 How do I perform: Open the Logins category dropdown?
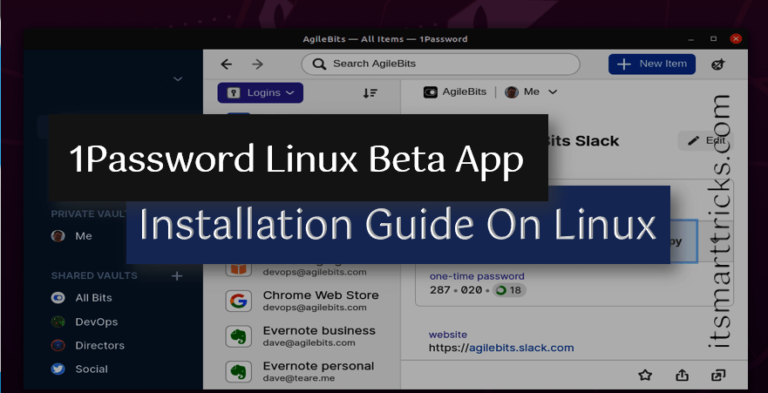260,93
